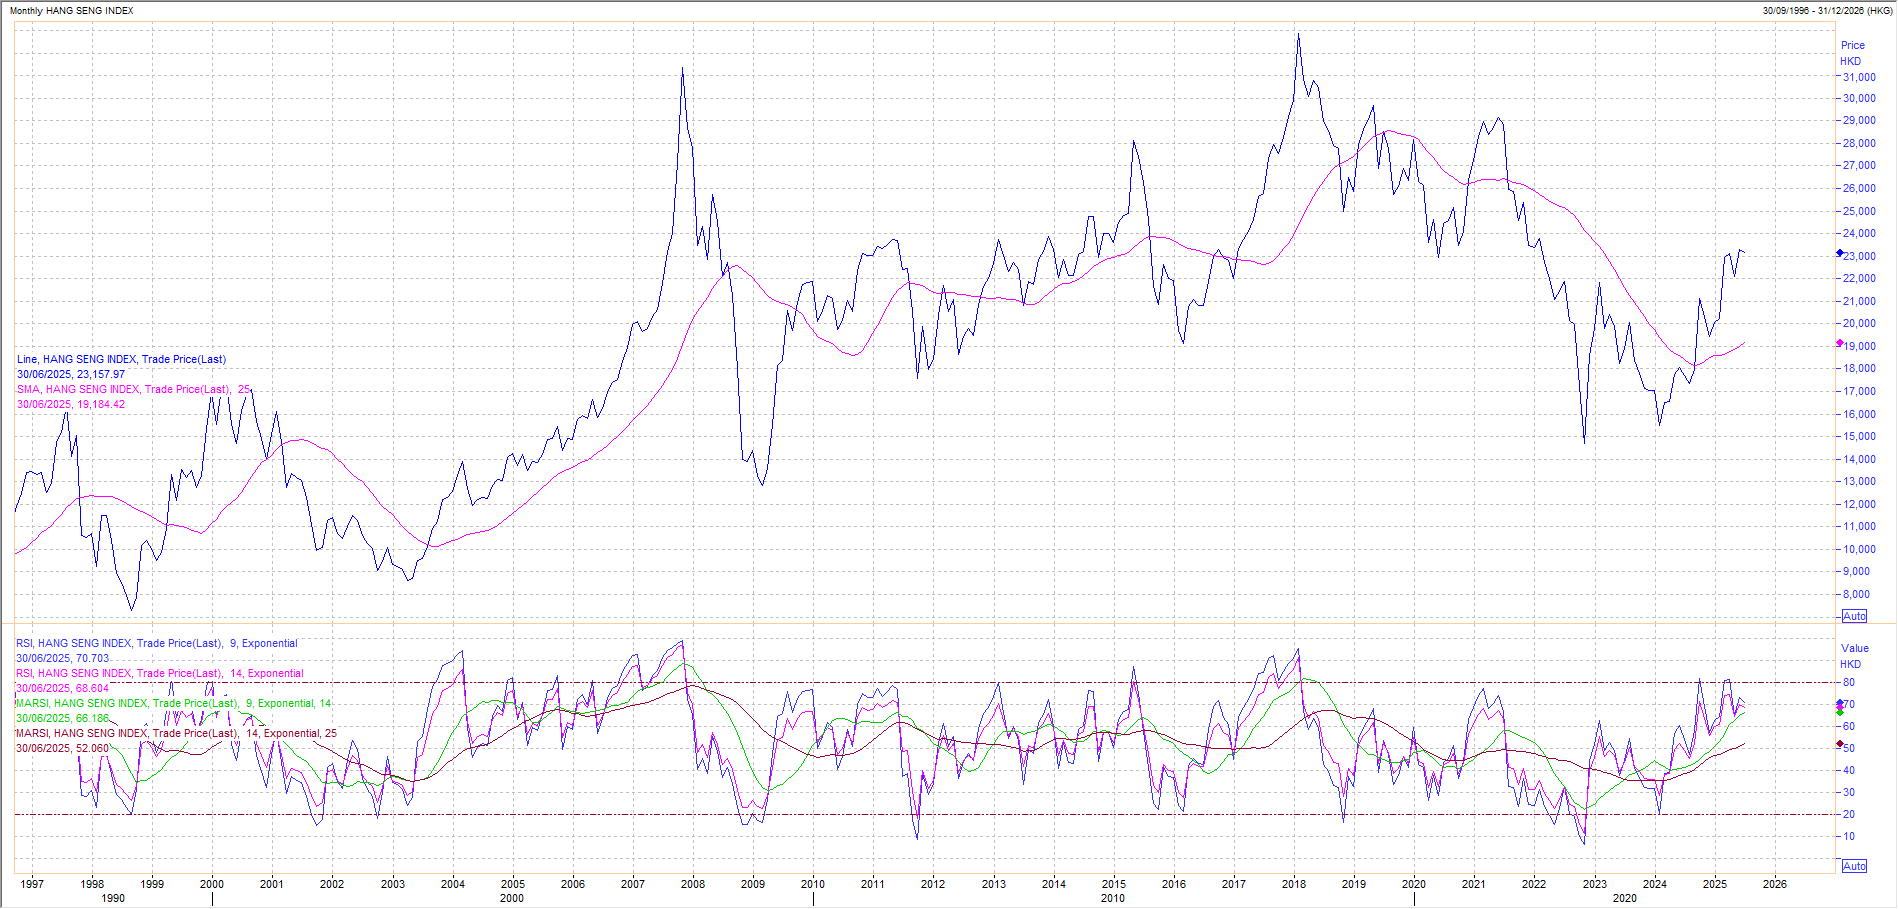Click the Value HKD axis header
1898x909 pixels.
coord(1853,656)
